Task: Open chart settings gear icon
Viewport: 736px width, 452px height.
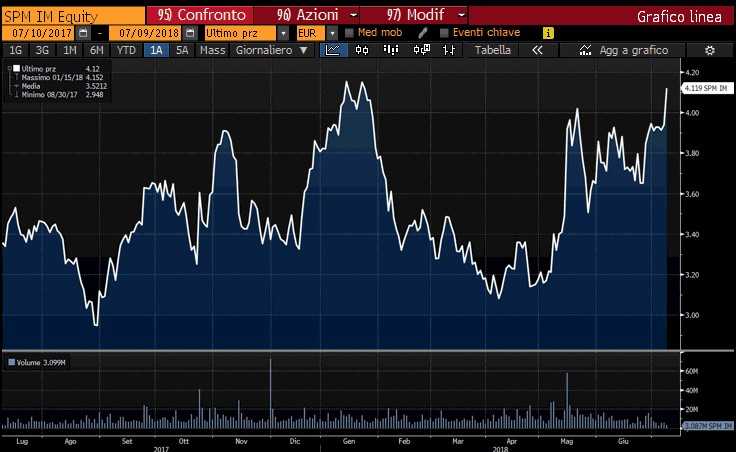Action: [710, 50]
